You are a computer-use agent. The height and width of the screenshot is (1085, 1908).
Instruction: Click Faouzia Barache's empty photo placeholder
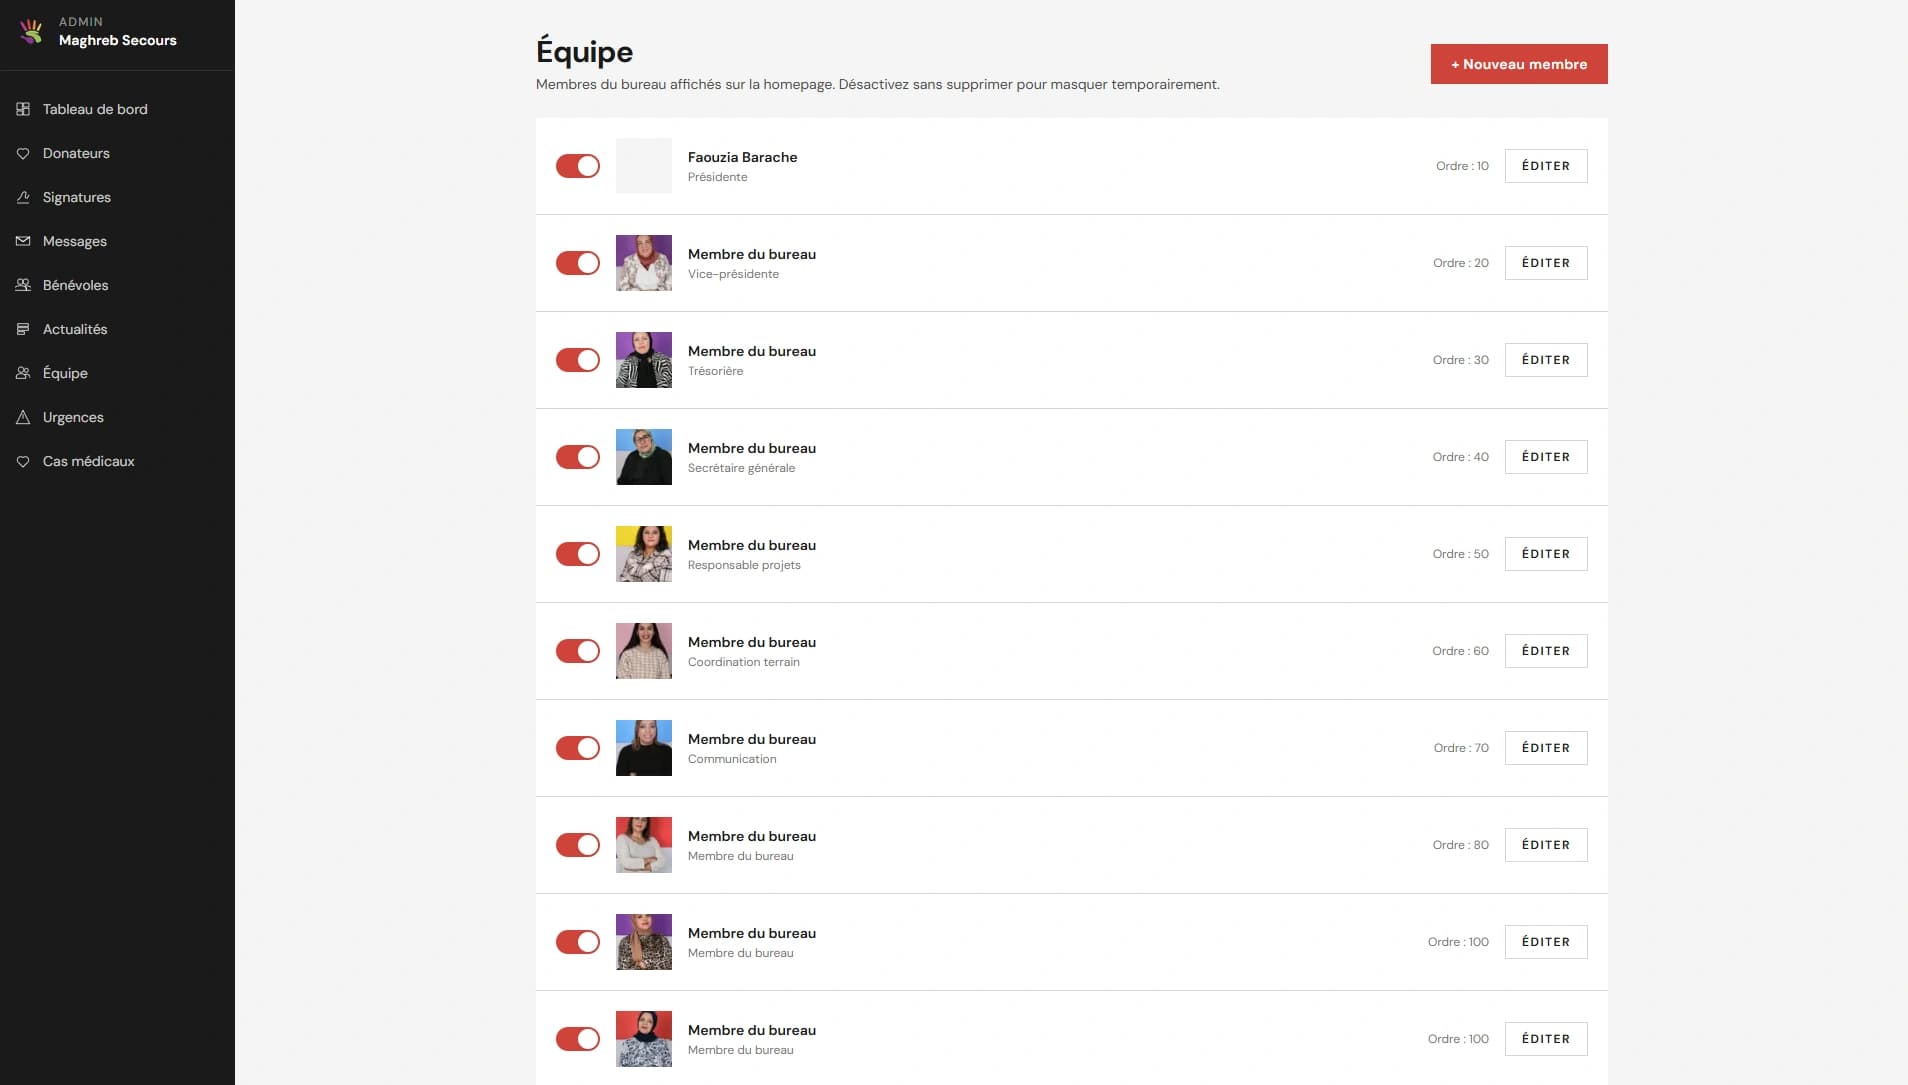tap(644, 166)
